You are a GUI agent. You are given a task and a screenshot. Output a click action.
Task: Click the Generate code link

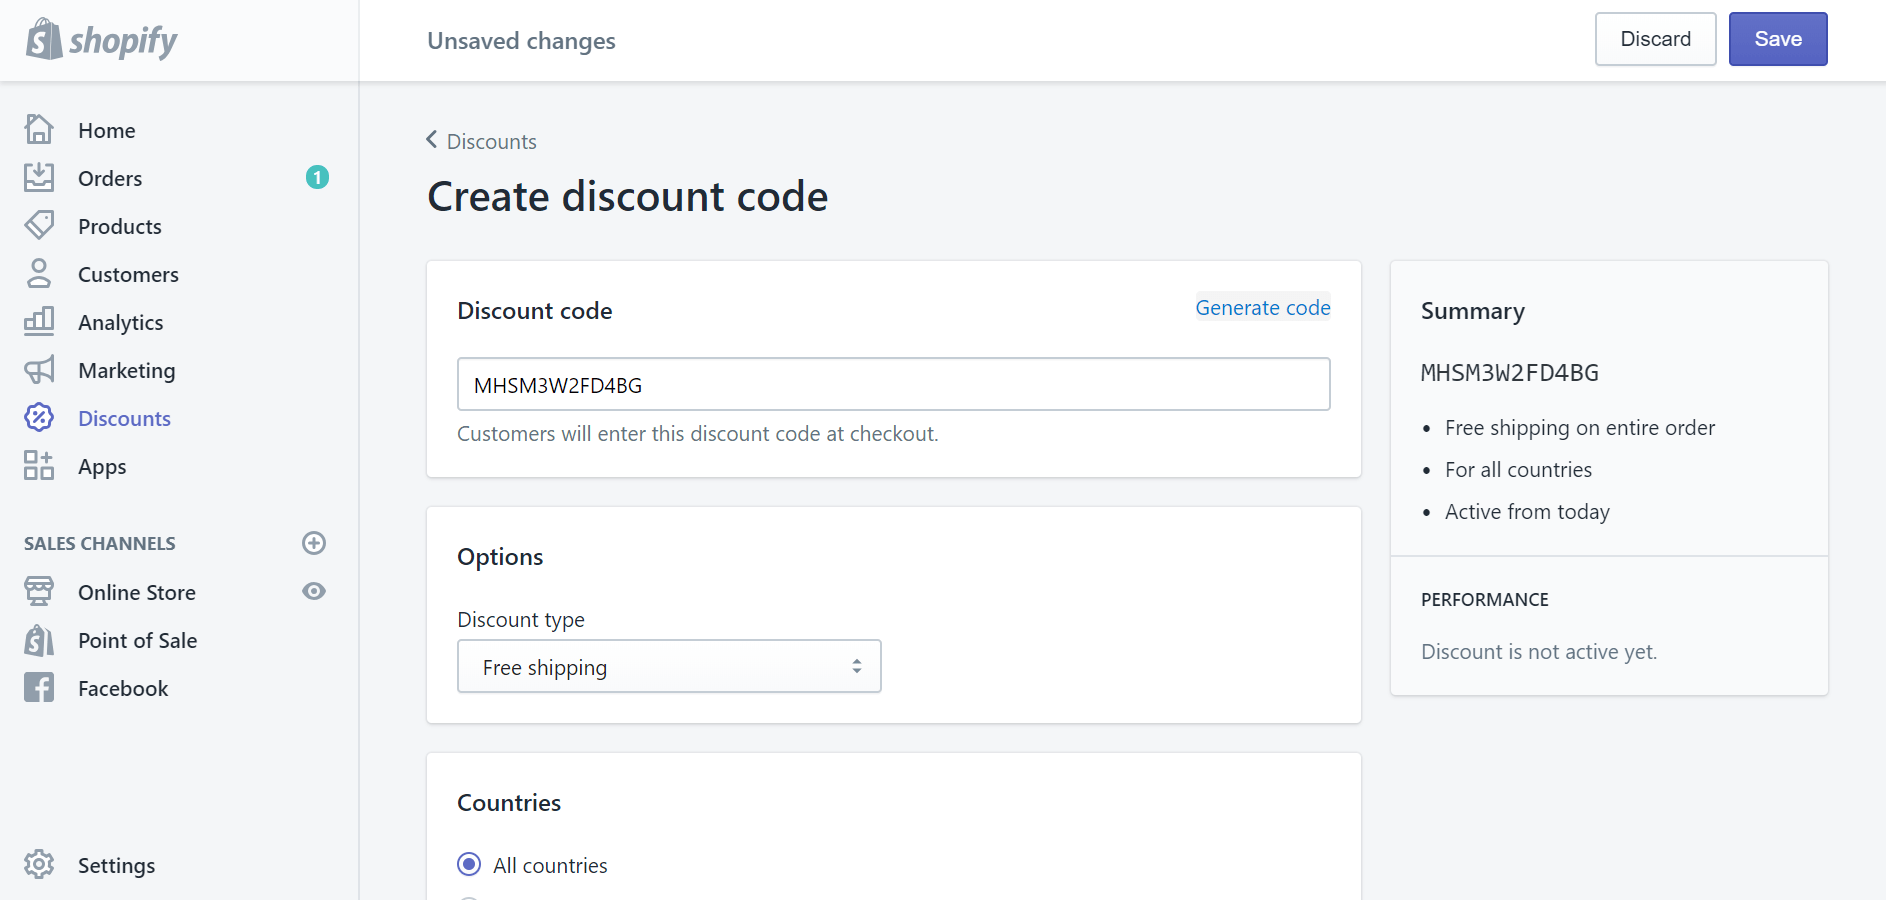point(1262,308)
